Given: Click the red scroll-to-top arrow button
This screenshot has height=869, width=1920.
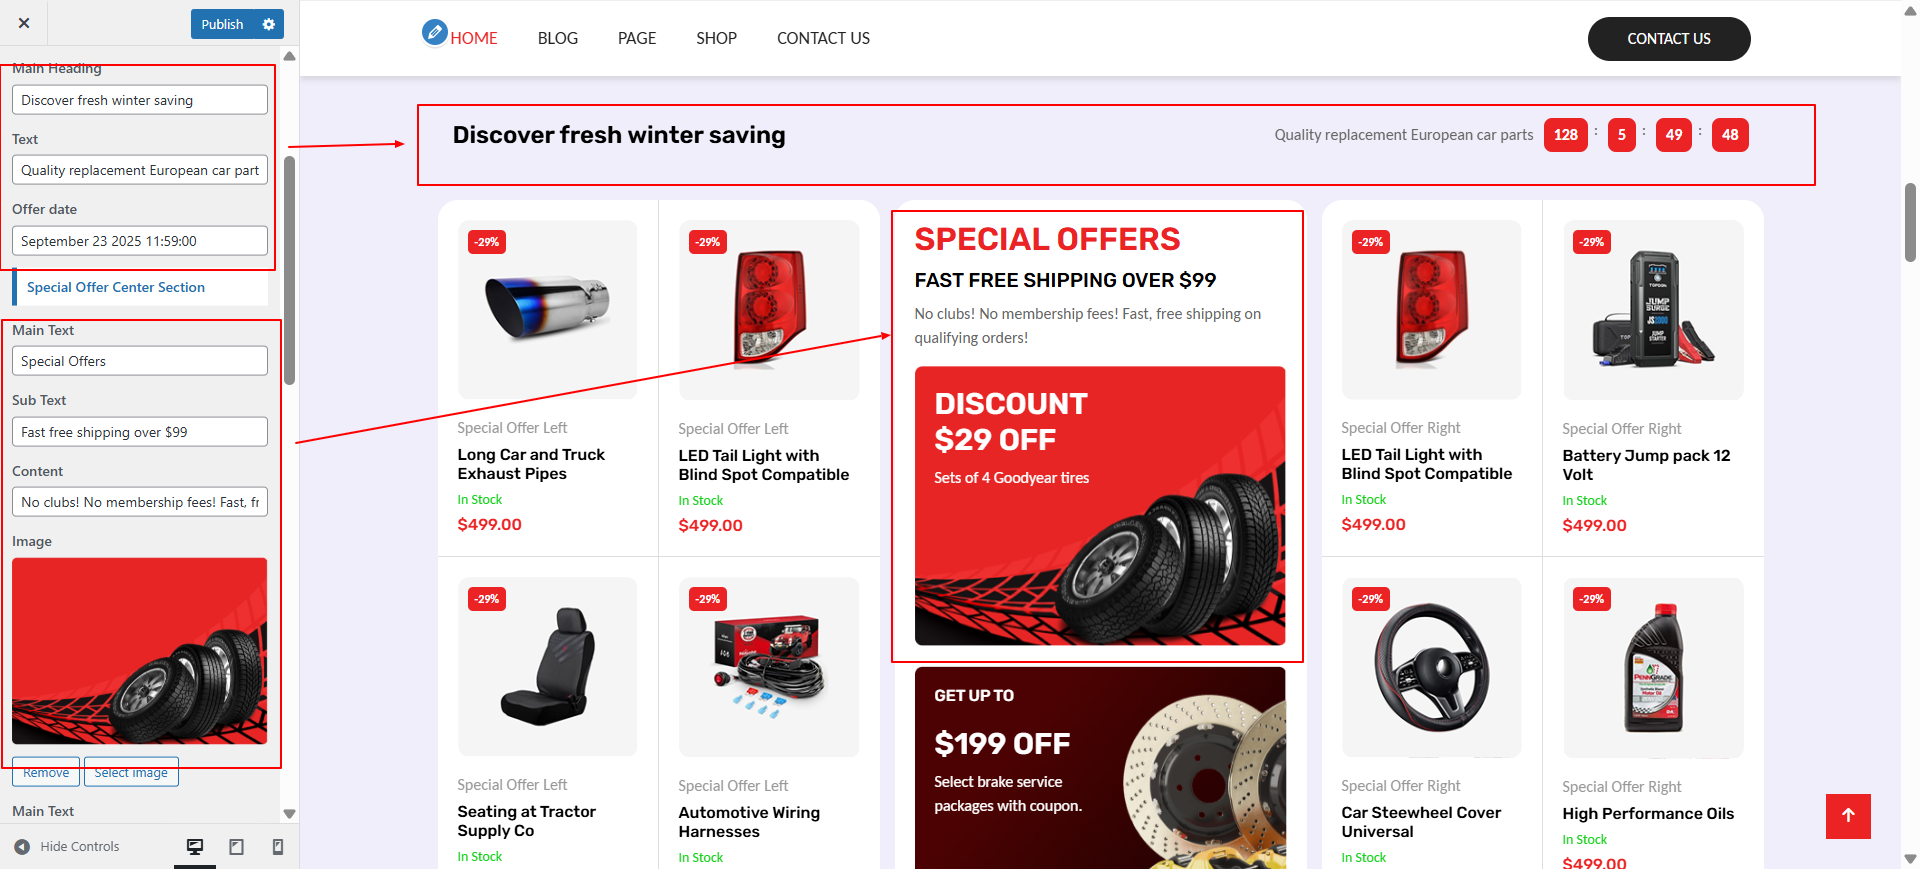Looking at the screenshot, I should click(x=1848, y=816).
